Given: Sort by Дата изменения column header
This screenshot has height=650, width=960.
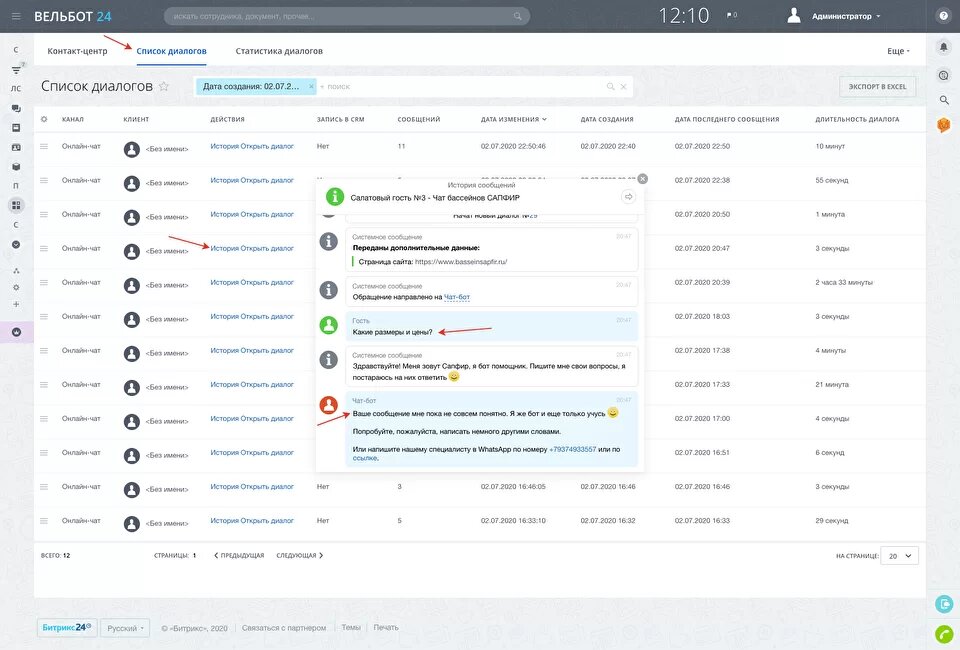Looking at the screenshot, I should pyautogui.click(x=513, y=119).
